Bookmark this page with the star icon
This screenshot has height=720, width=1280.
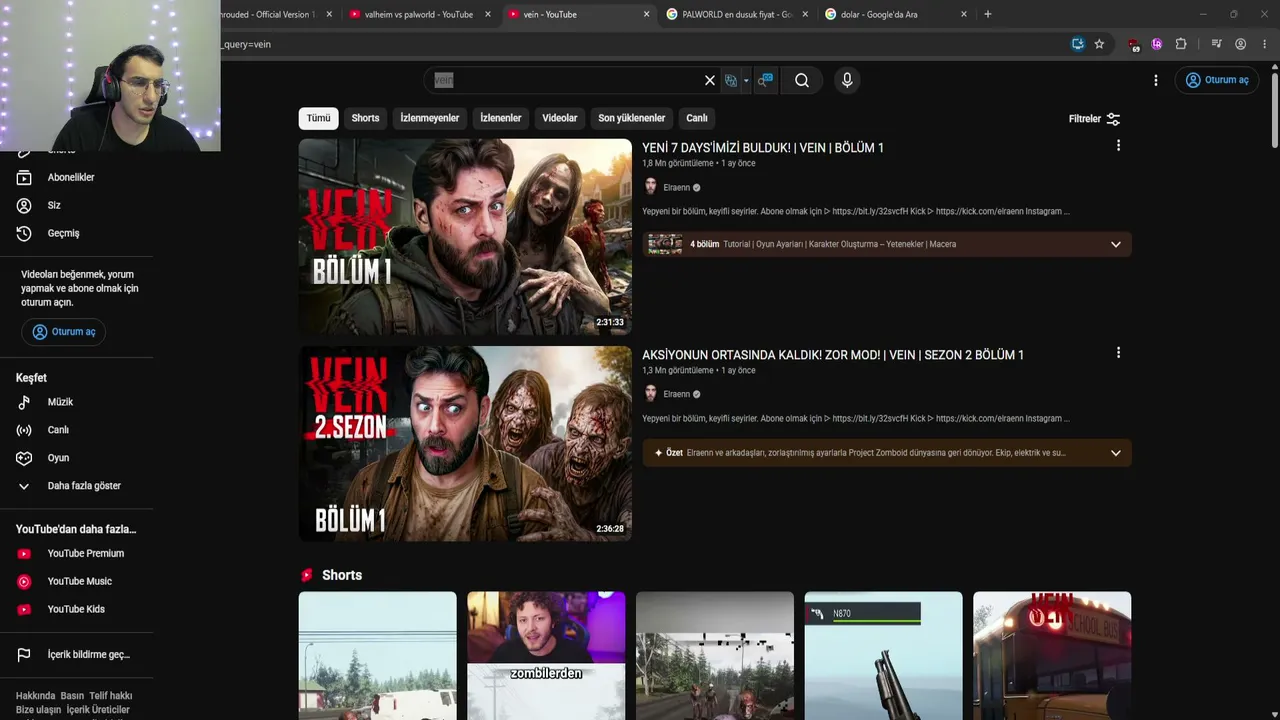1099,44
